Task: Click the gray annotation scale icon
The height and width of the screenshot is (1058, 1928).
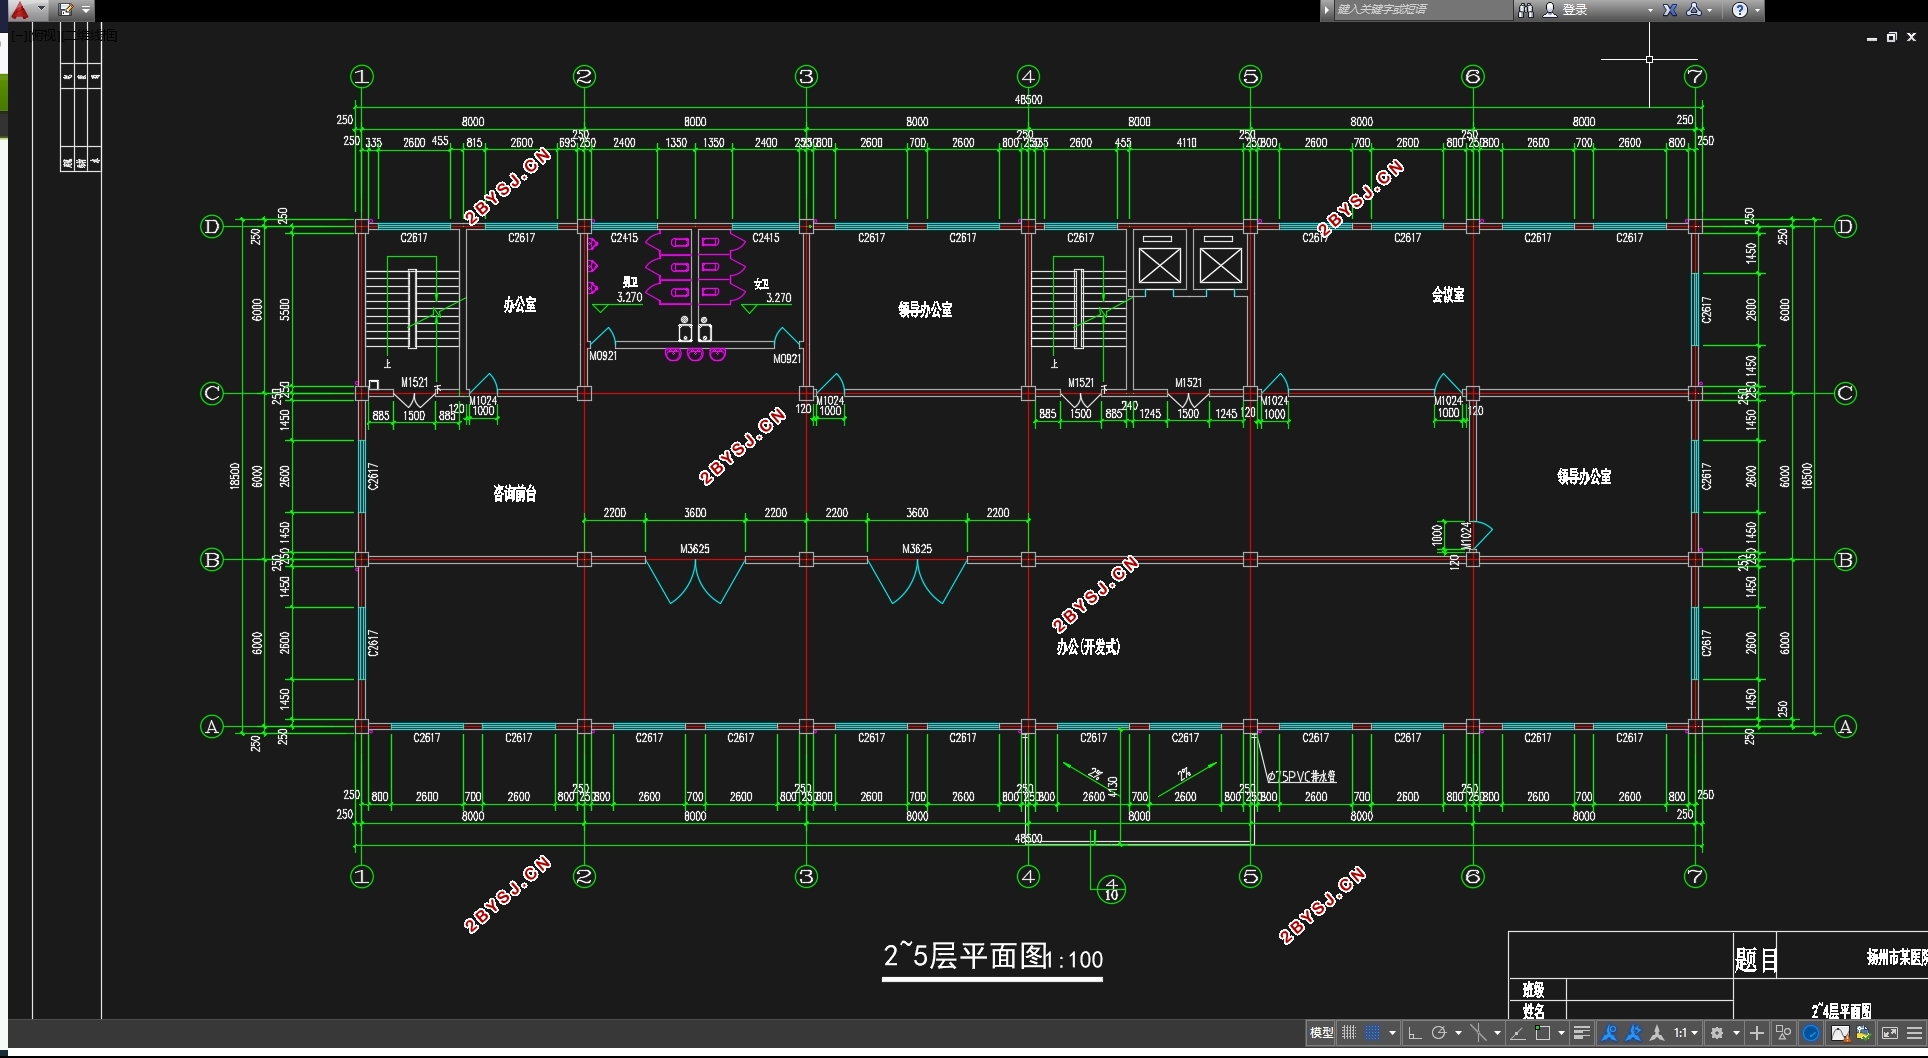Action: pyautogui.click(x=1657, y=1033)
